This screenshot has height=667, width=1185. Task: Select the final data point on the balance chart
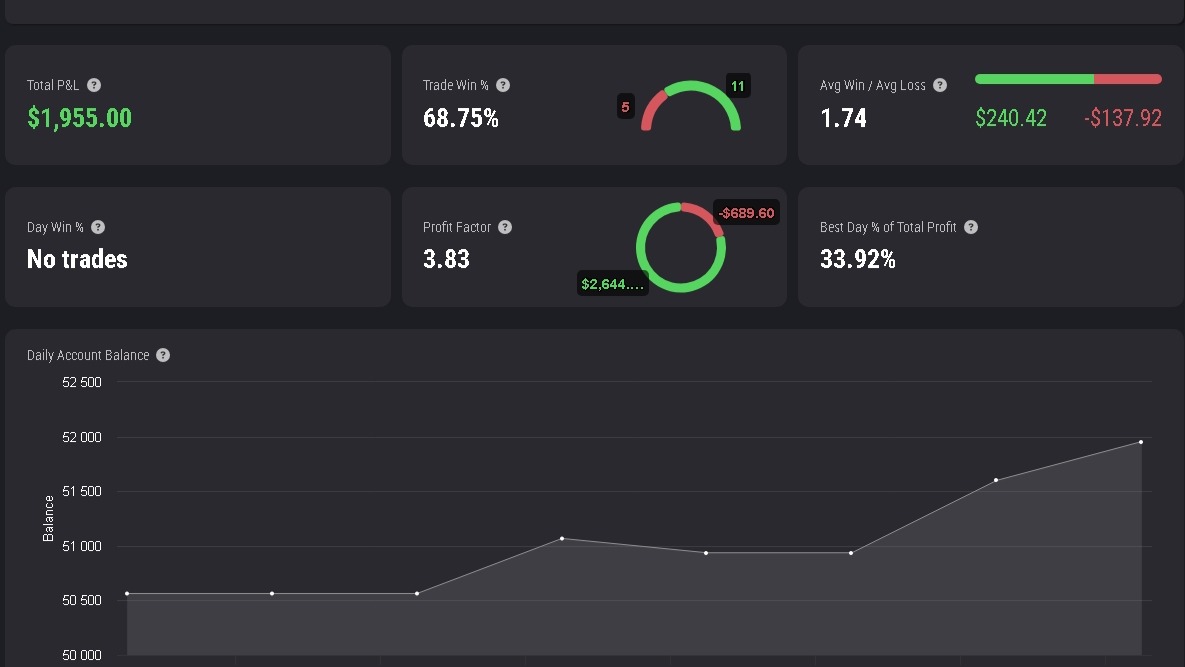tap(1140, 442)
